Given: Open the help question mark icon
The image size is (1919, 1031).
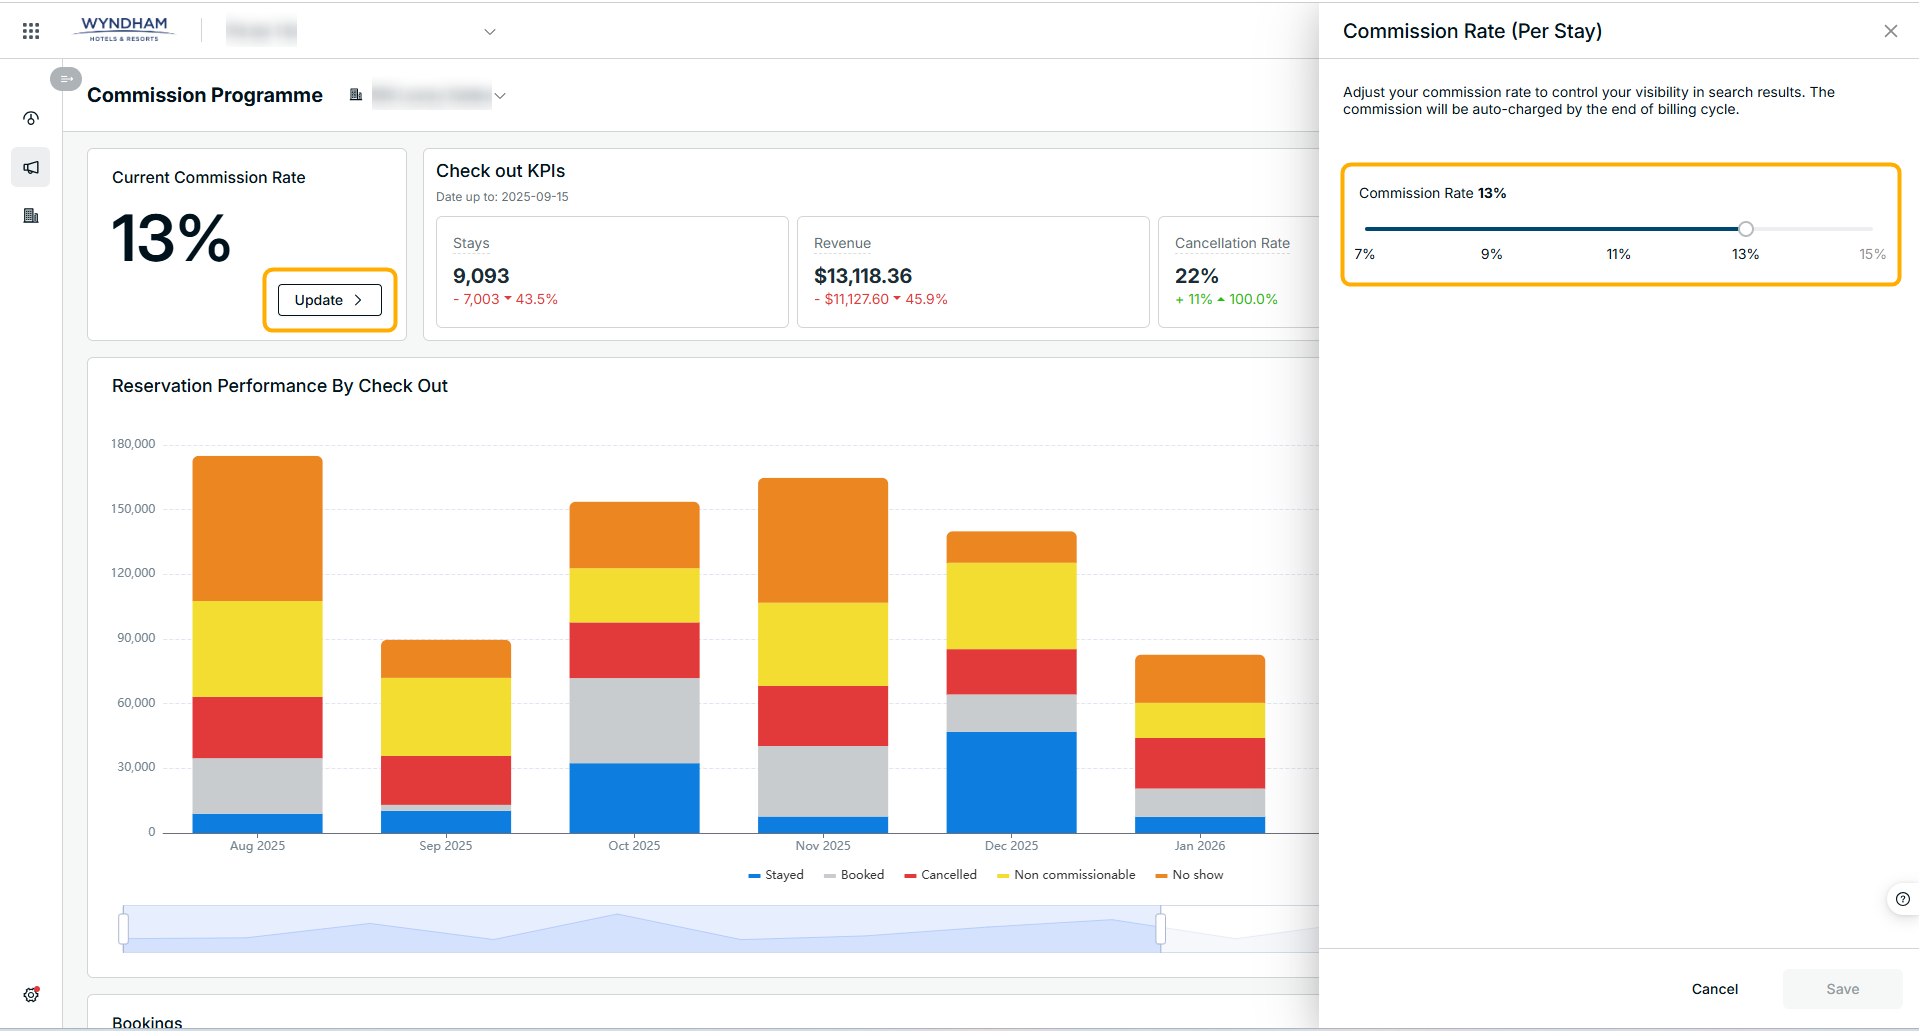Looking at the screenshot, I should tap(1902, 899).
